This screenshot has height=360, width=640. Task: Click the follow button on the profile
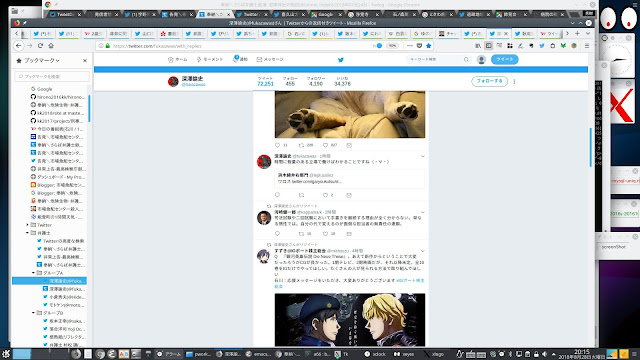tap(489, 81)
